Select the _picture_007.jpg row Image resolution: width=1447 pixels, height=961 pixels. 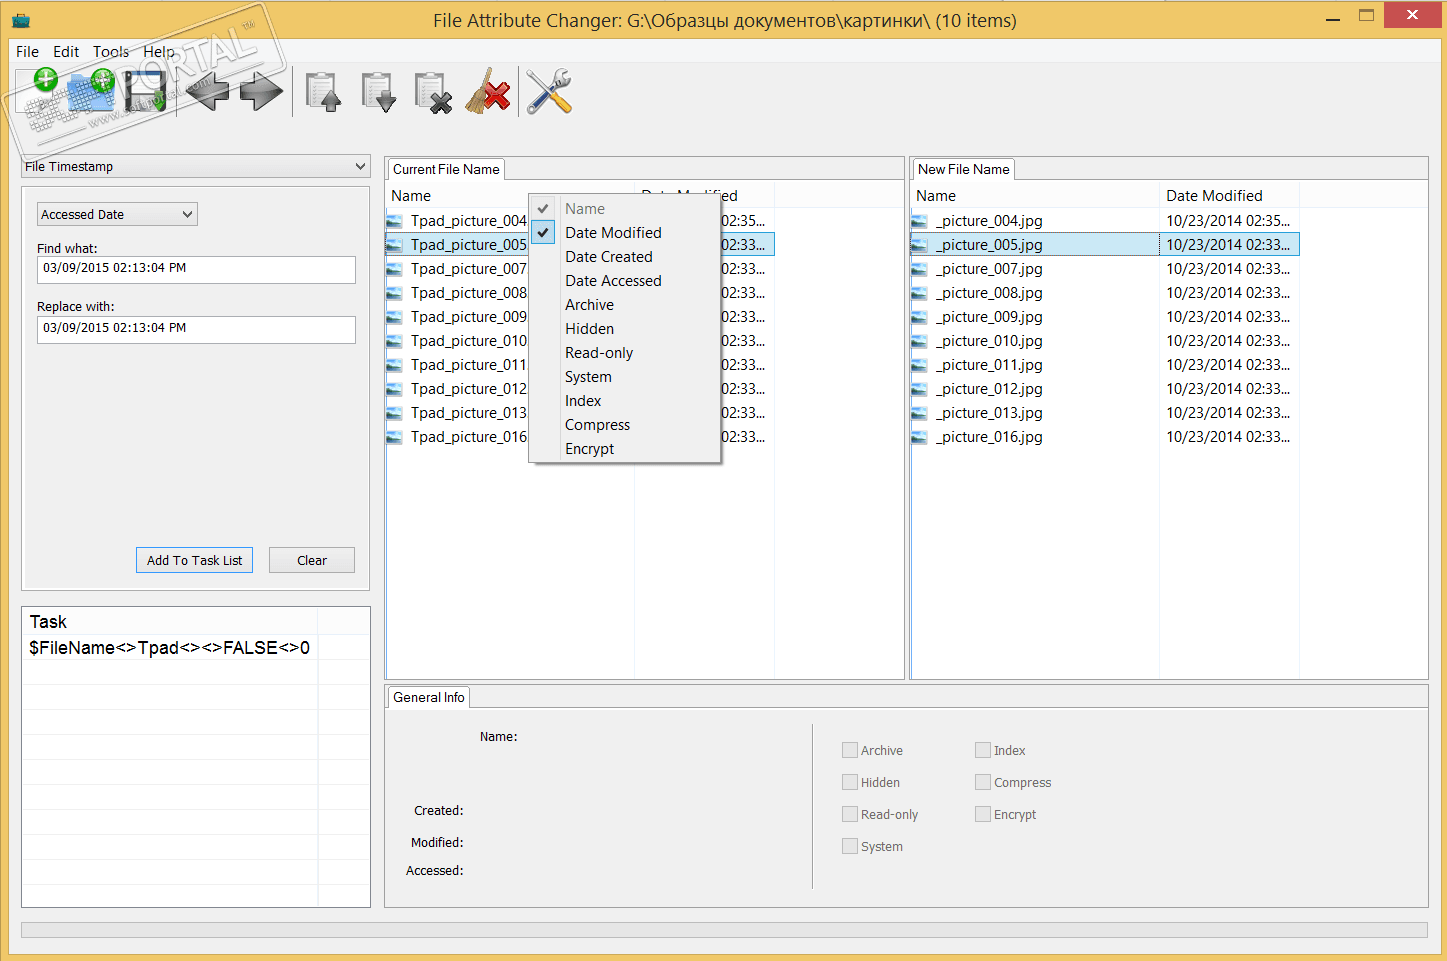pos(1105,269)
